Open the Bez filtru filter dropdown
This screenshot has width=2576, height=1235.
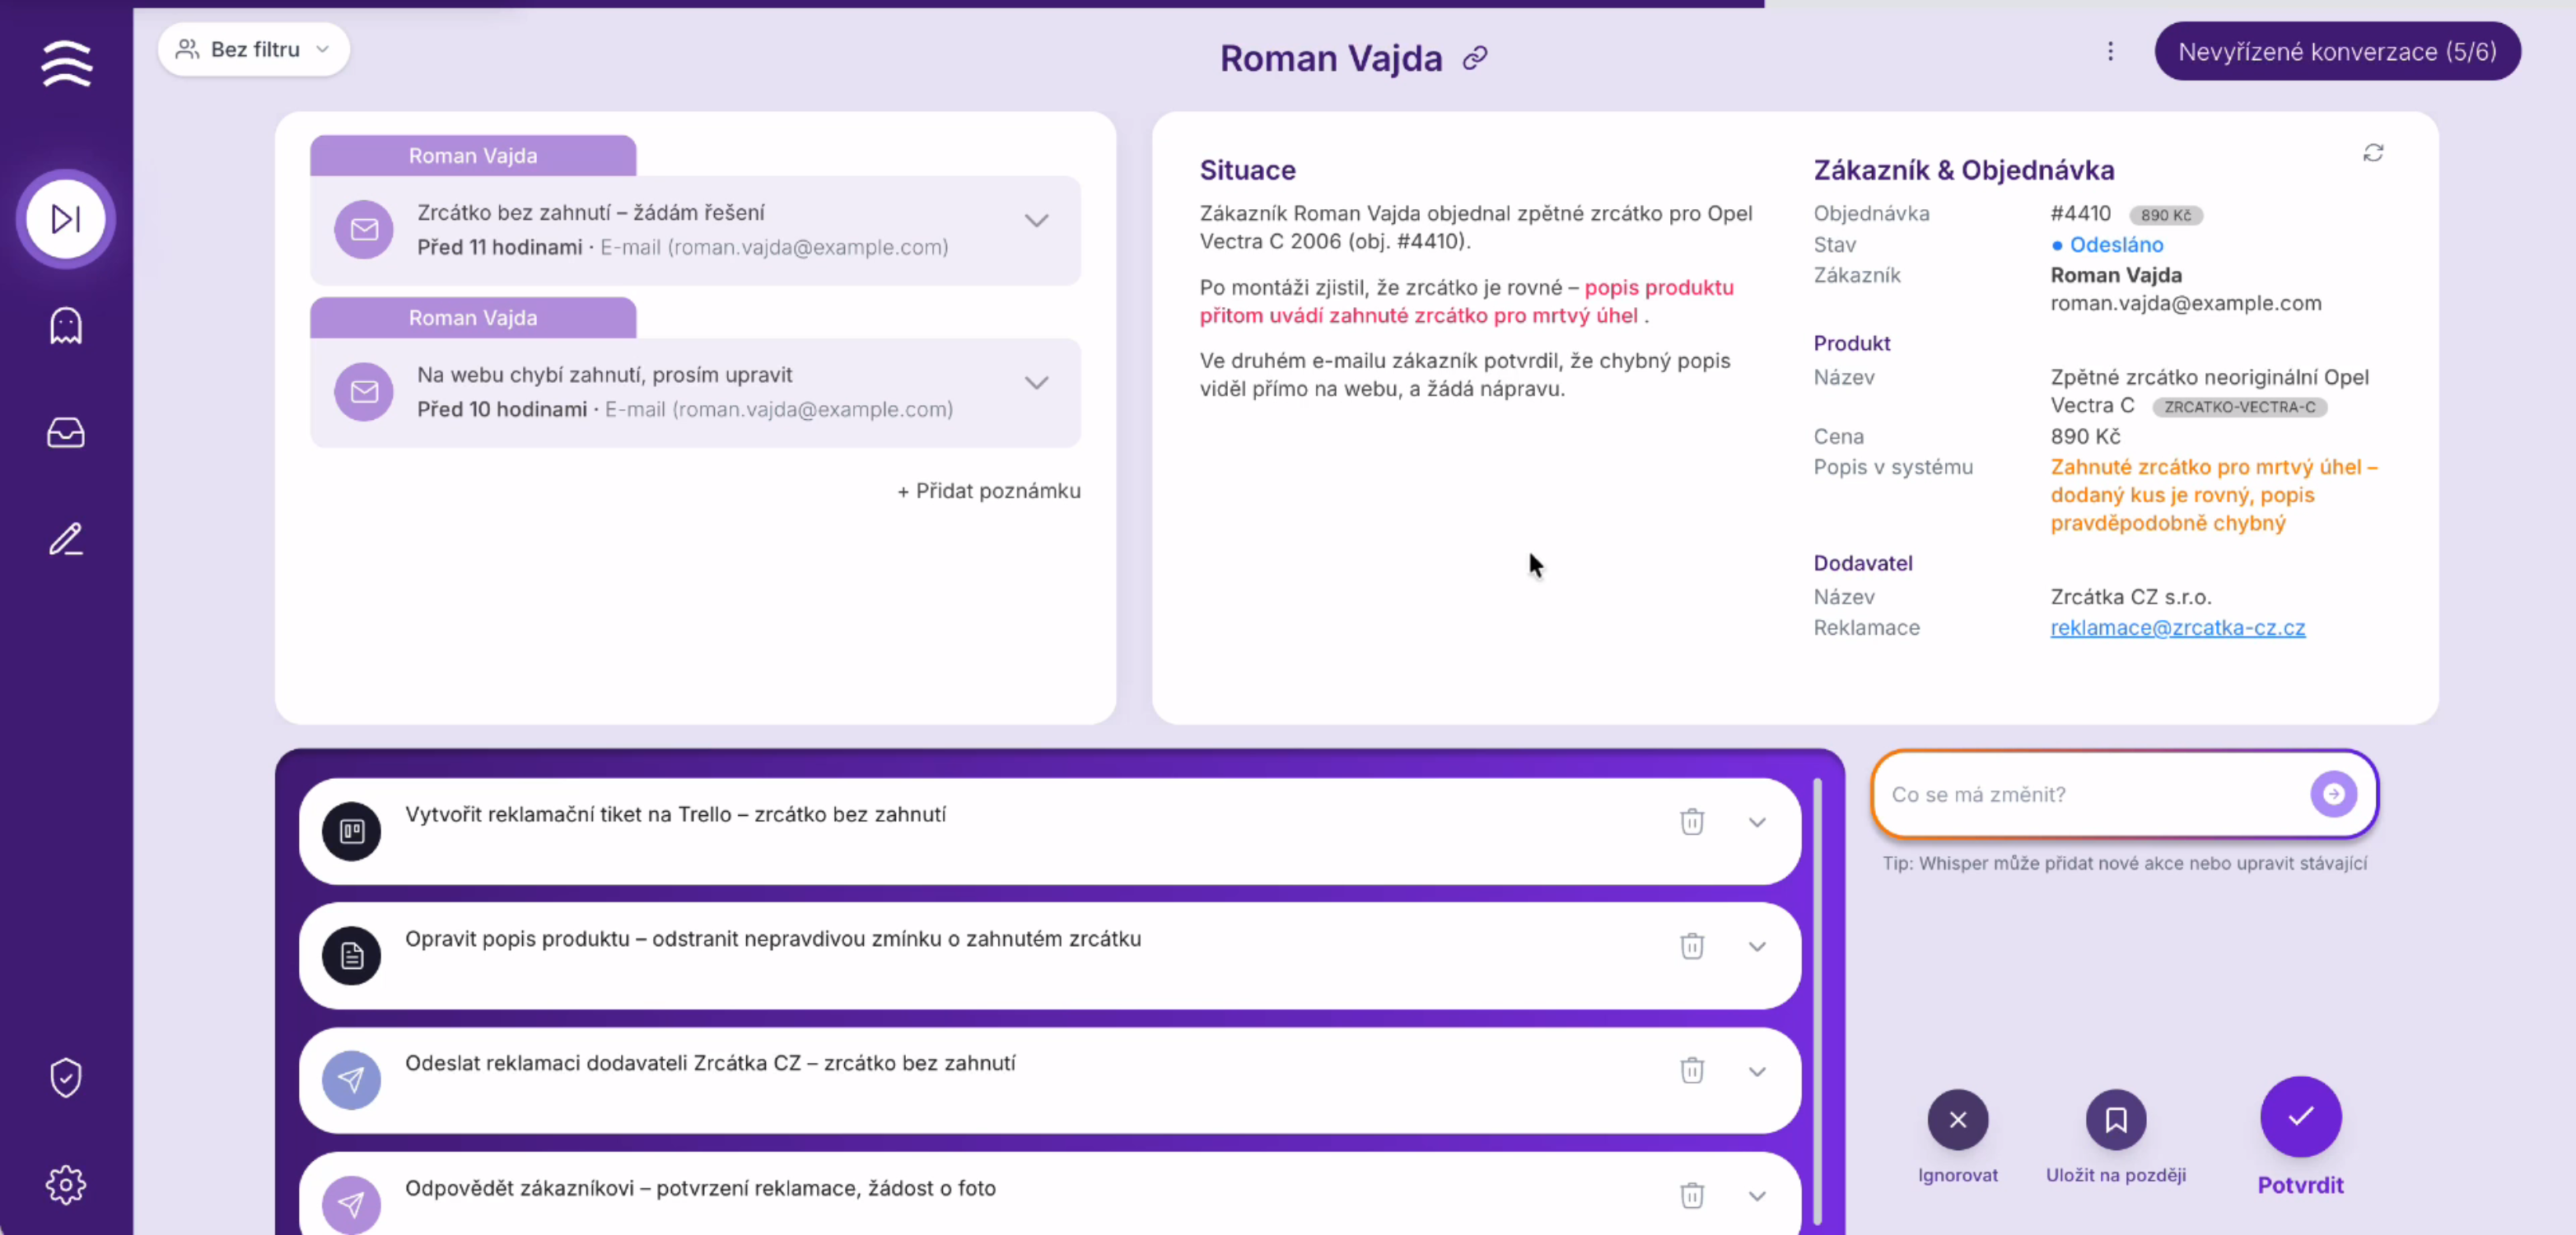pyautogui.click(x=254, y=49)
